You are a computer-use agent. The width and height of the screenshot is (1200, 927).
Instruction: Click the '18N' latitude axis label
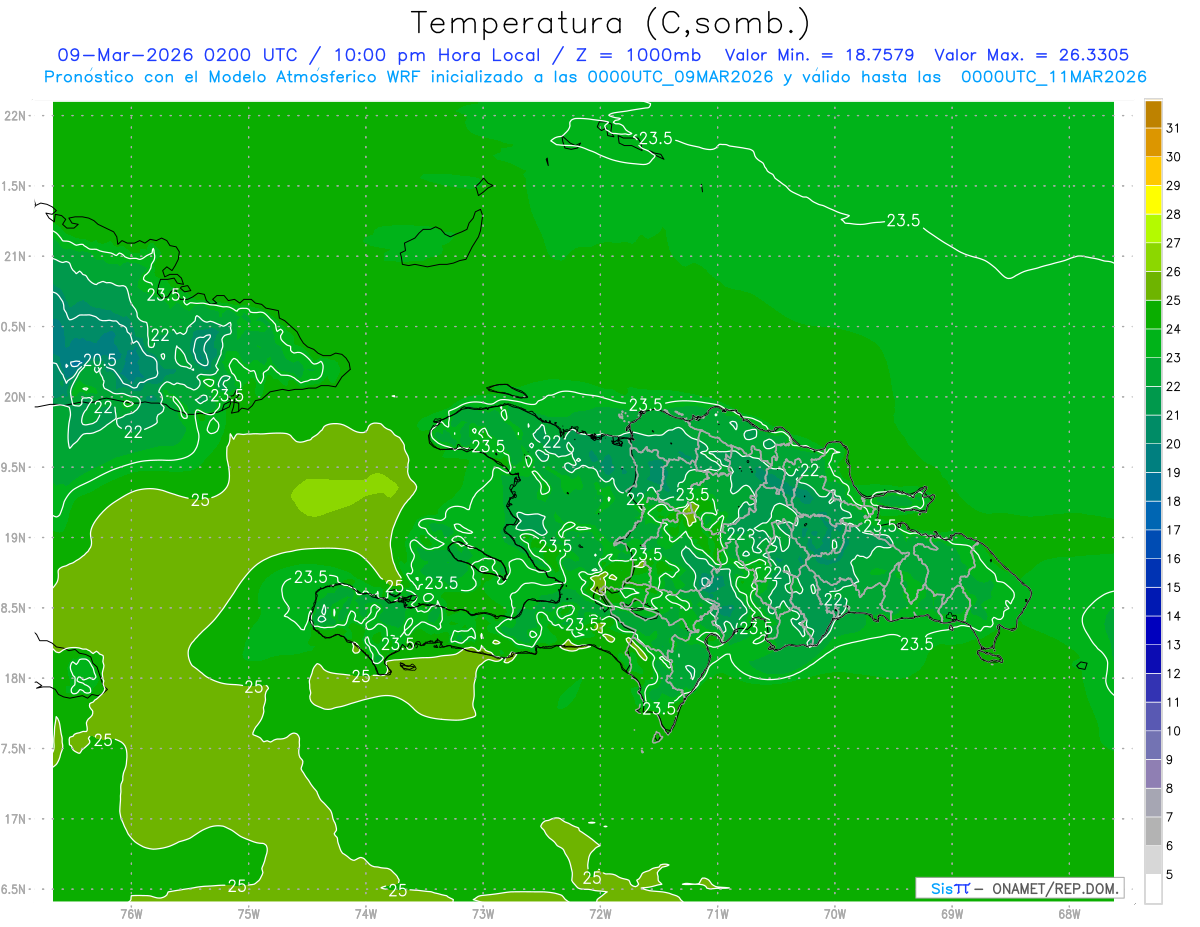pyautogui.click(x=15, y=678)
